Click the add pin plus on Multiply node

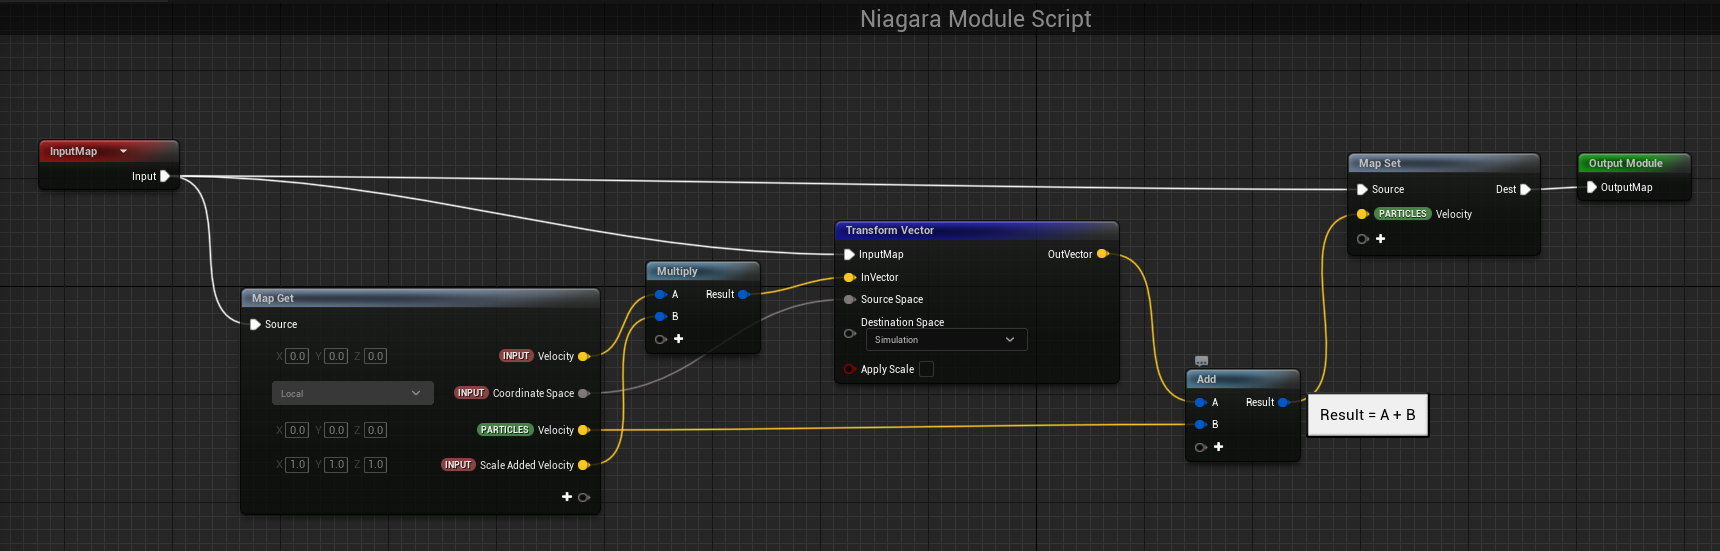[678, 339]
